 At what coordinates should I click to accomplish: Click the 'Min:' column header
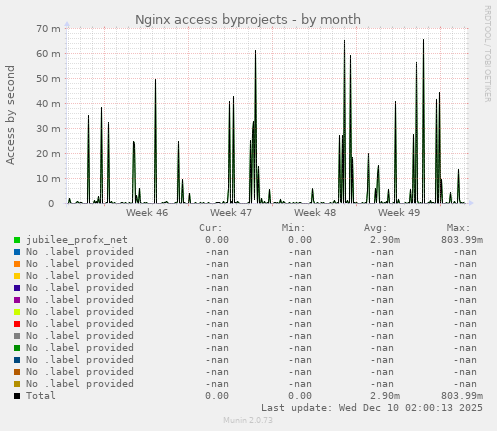(x=293, y=228)
